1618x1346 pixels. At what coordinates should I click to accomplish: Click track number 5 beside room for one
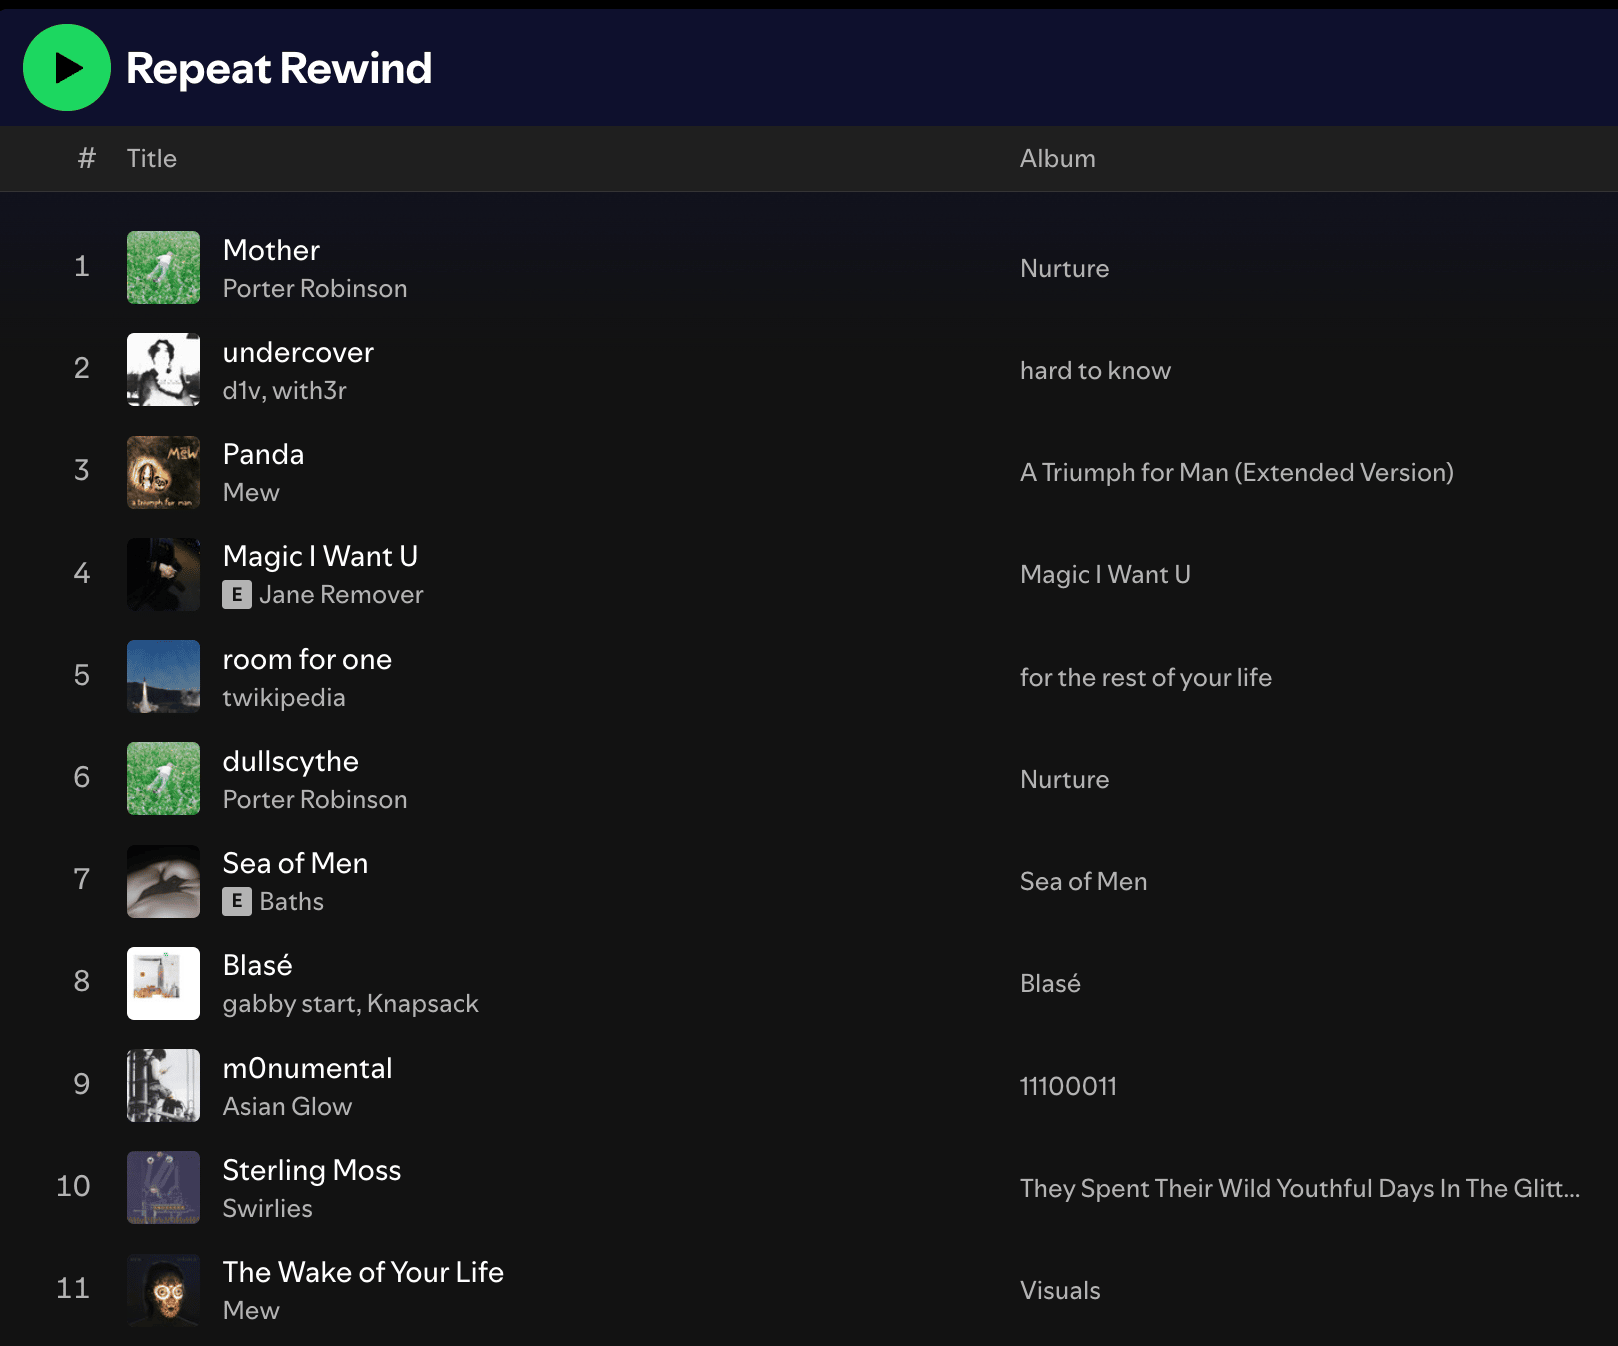pos(82,675)
